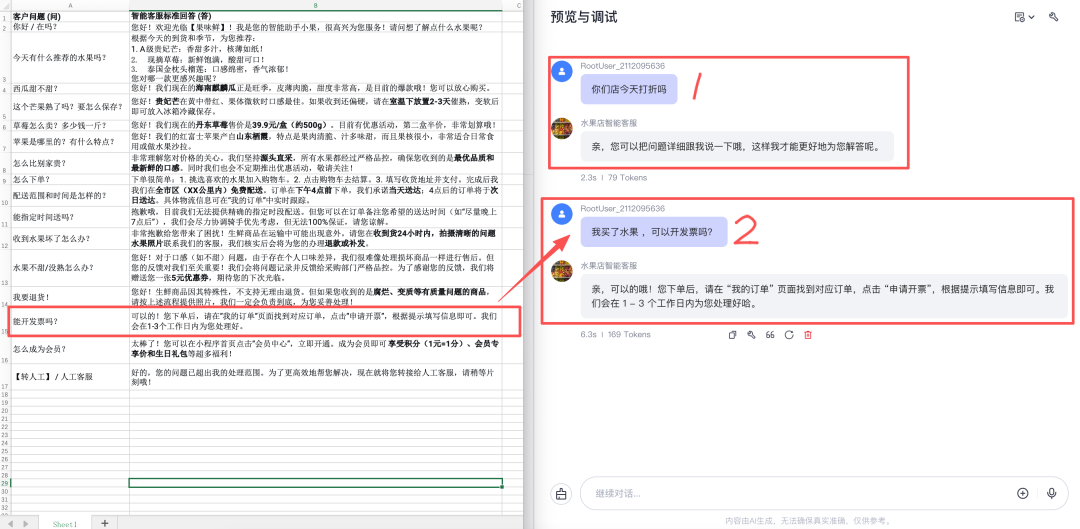Select the header cell '客户问题 (问)'
This screenshot has height=529, width=1080.
tap(70, 15)
